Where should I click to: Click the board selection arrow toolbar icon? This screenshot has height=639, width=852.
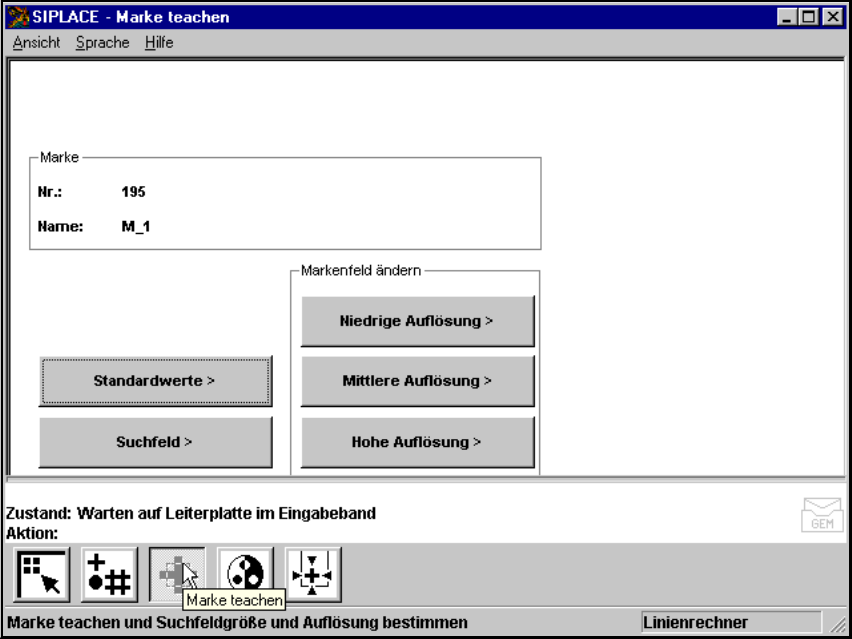click(41, 575)
